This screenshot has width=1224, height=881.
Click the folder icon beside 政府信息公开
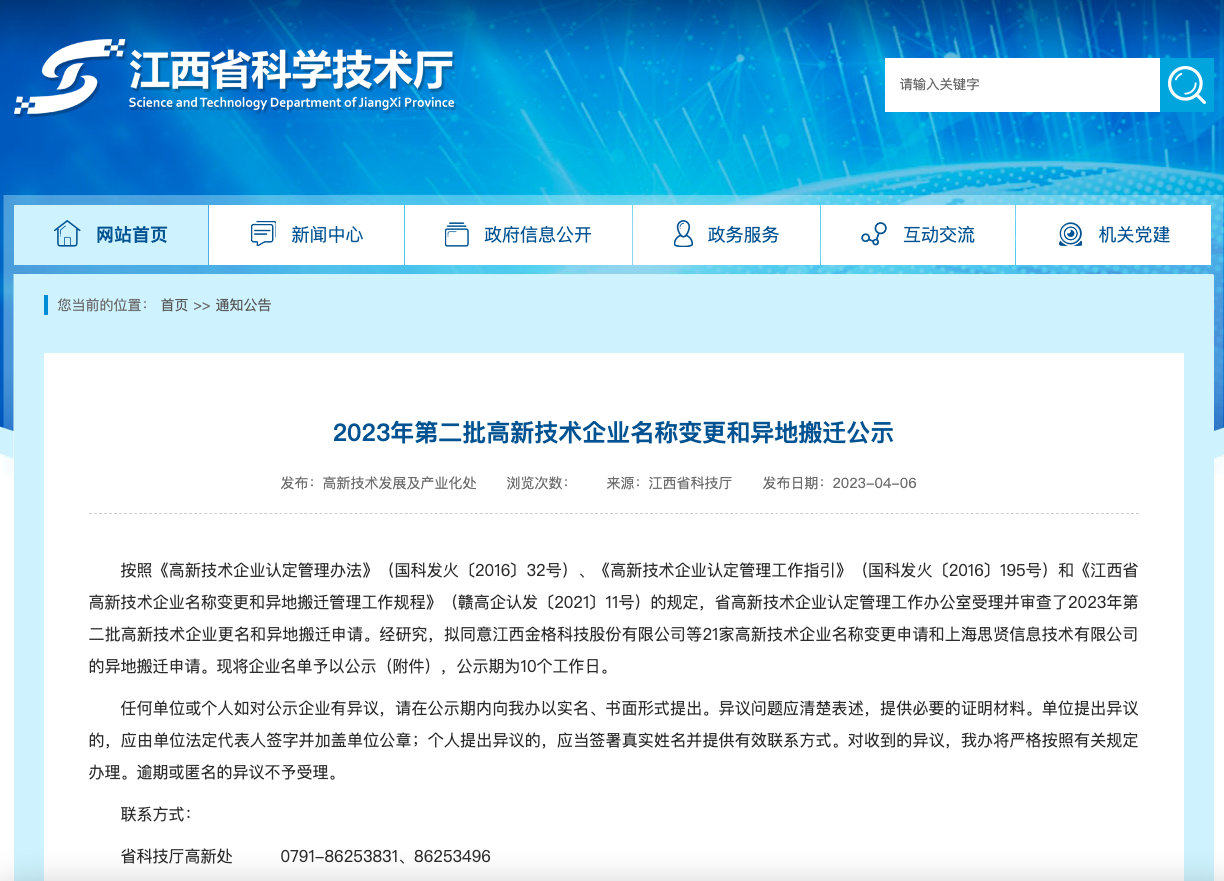point(456,234)
